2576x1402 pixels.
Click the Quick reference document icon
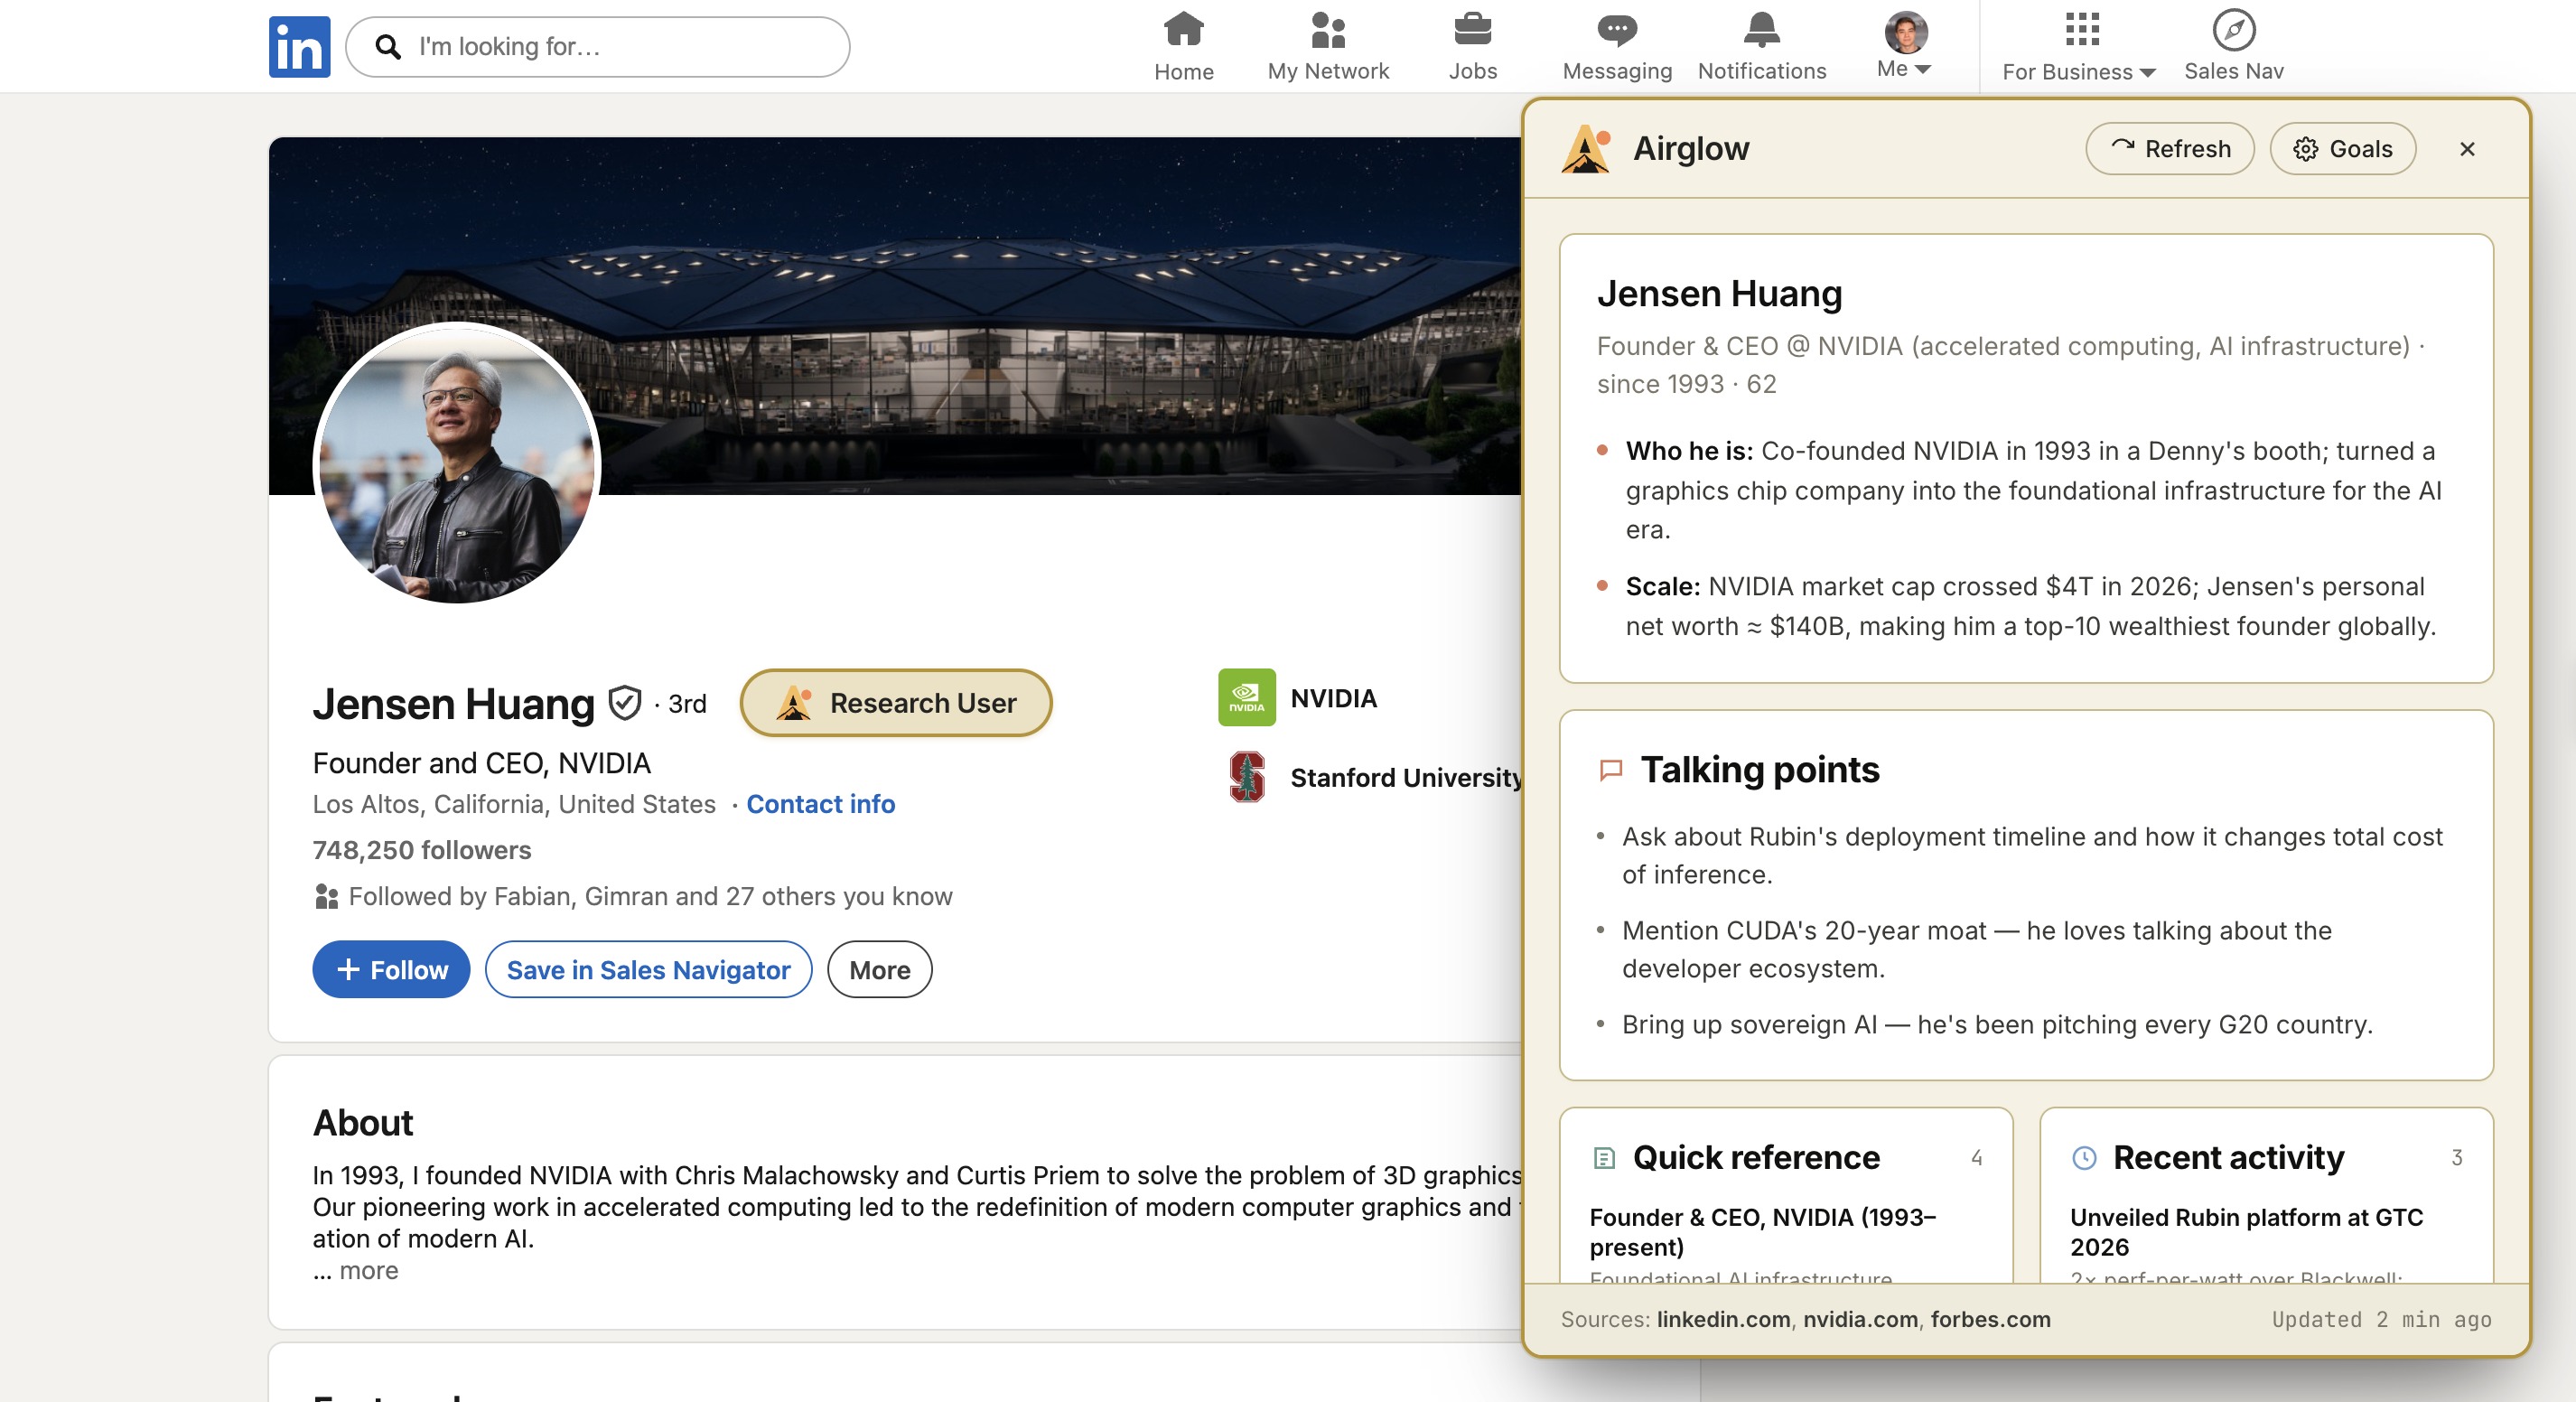point(1603,1158)
